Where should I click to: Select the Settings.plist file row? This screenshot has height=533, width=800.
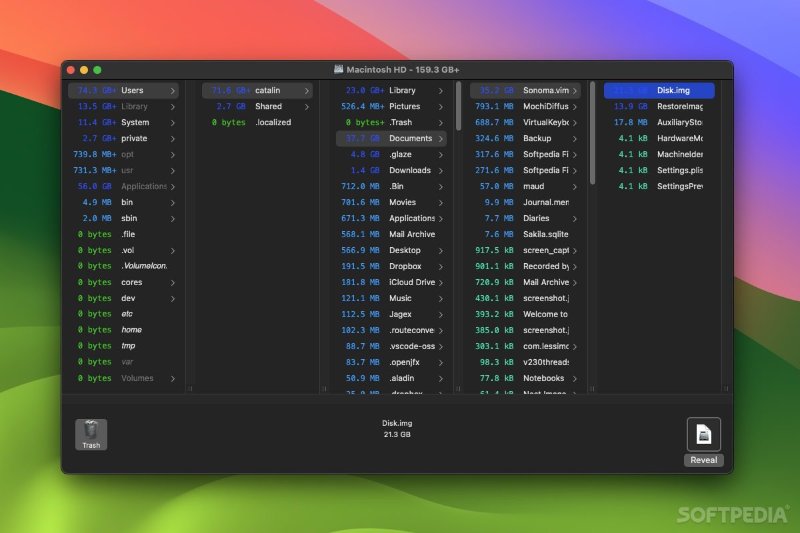click(x=659, y=170)
